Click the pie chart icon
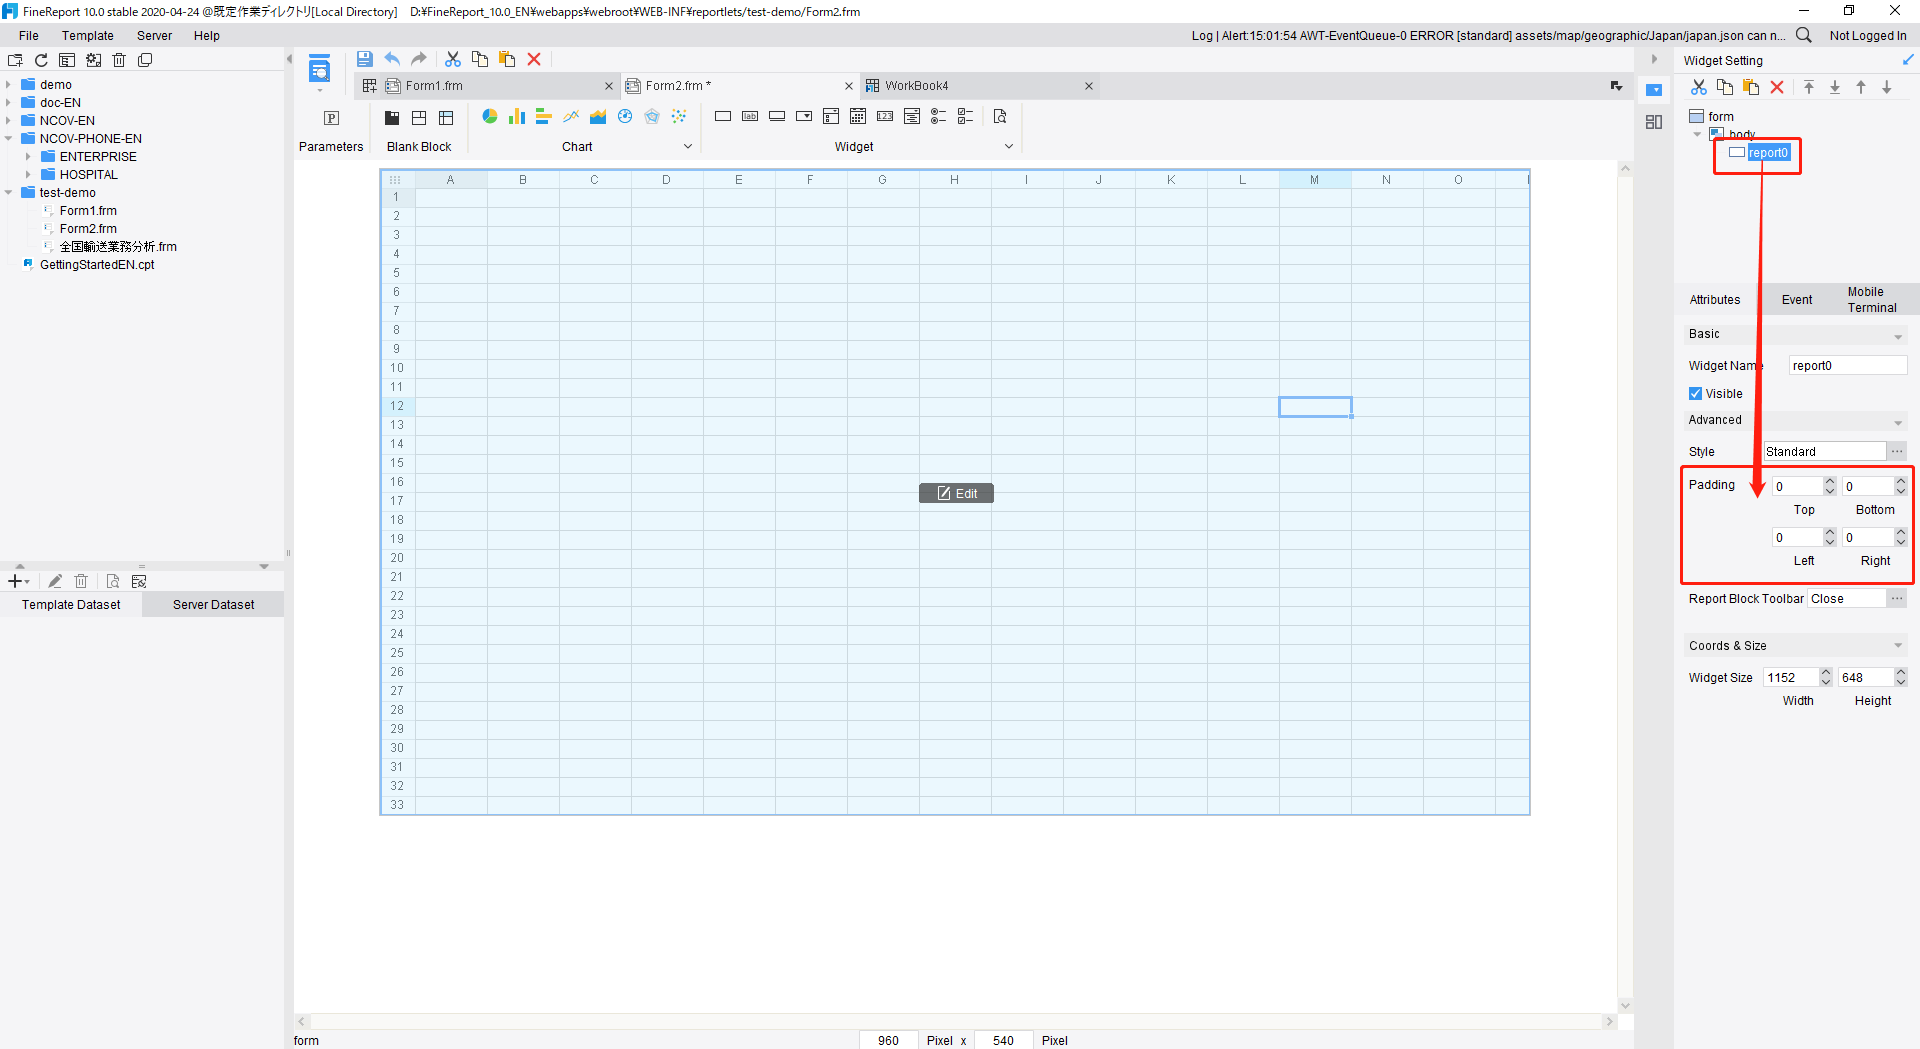The width and height of the screenshot is (1920, 1049). pyautogui.click(x=490, y=117)
